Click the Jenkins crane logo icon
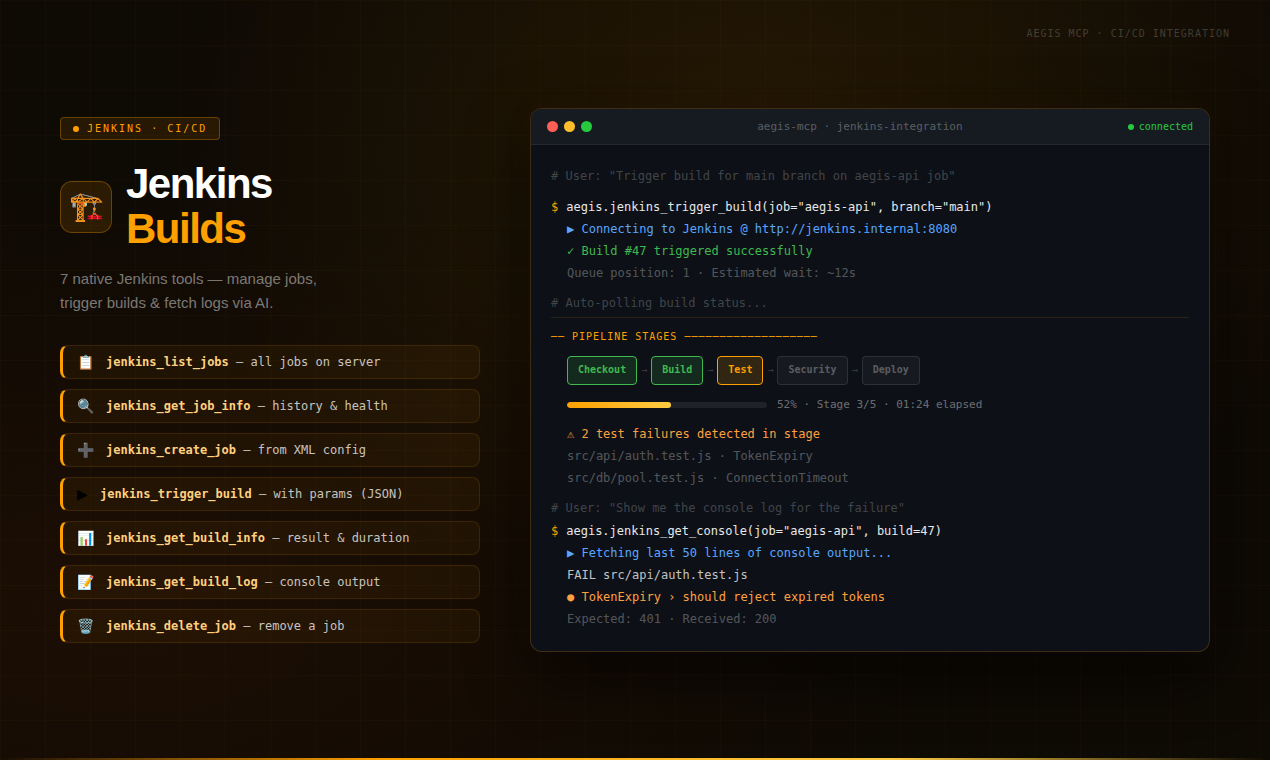Screen dimensions: 1270x760 coord(86,207)
